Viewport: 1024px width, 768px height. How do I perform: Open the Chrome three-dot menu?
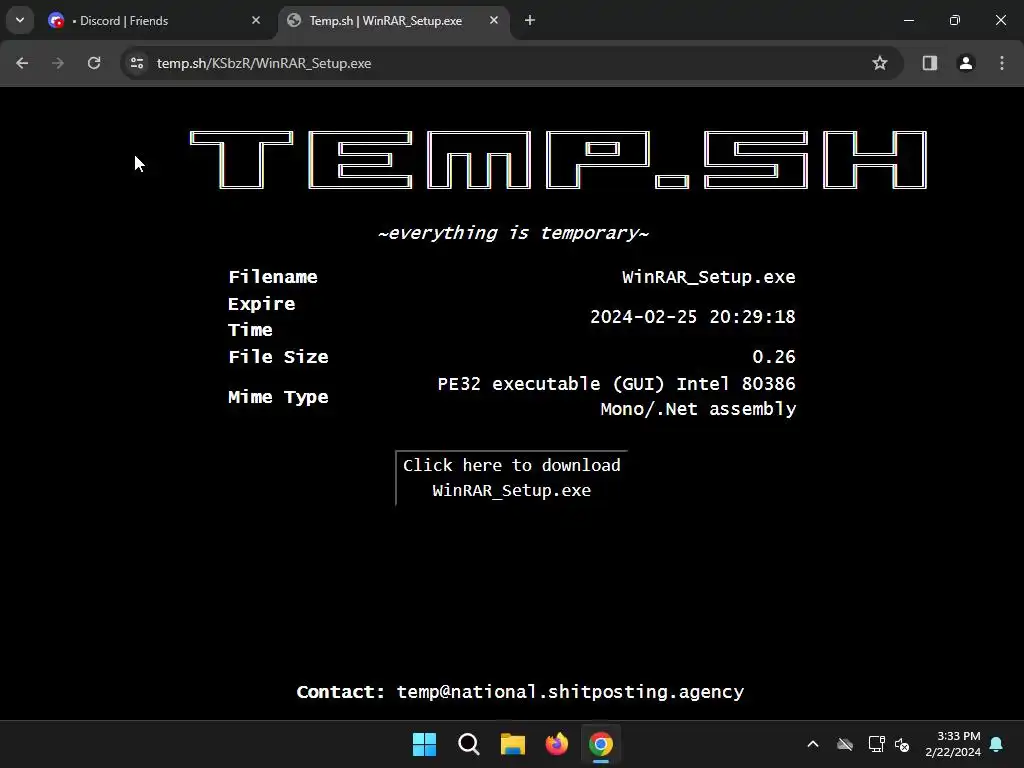tap(1002, 63)
